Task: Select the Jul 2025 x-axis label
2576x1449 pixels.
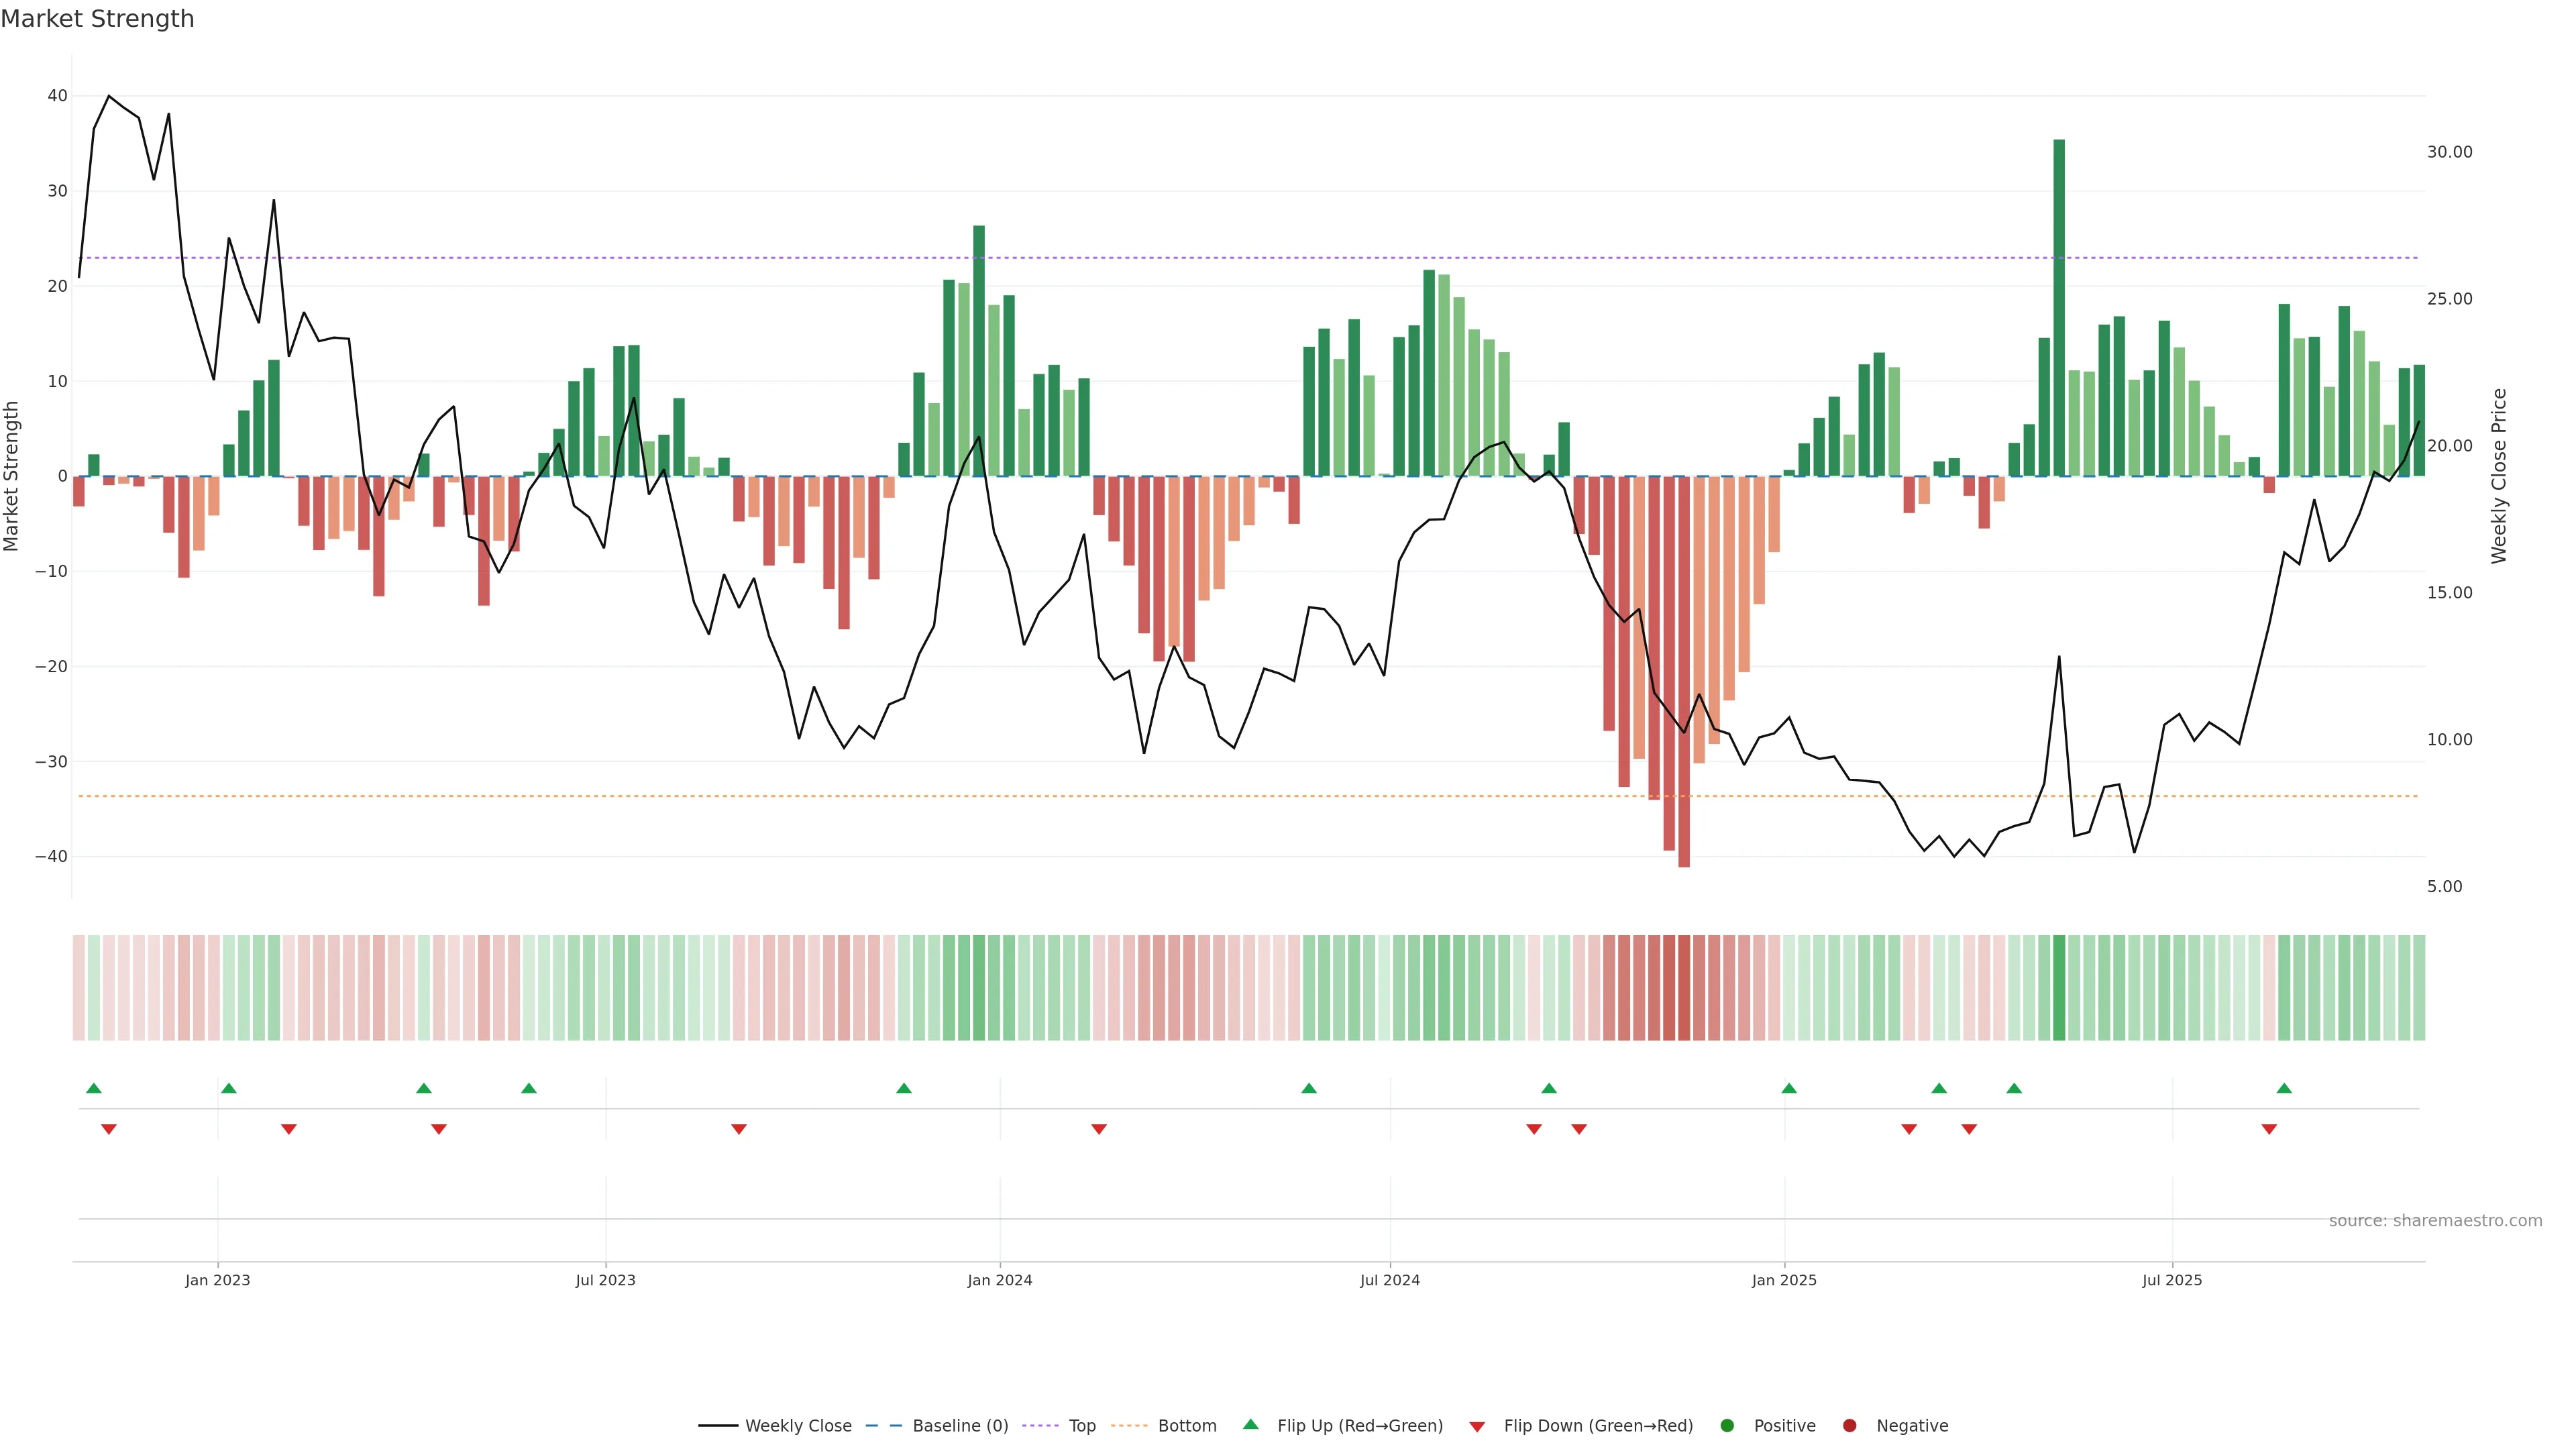Action: click(x=2172, y=1280)
